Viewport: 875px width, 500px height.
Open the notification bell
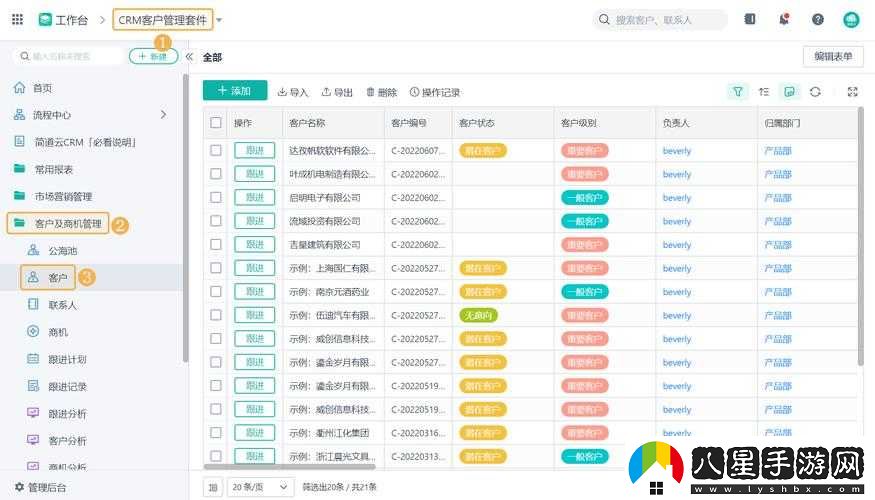784,19
